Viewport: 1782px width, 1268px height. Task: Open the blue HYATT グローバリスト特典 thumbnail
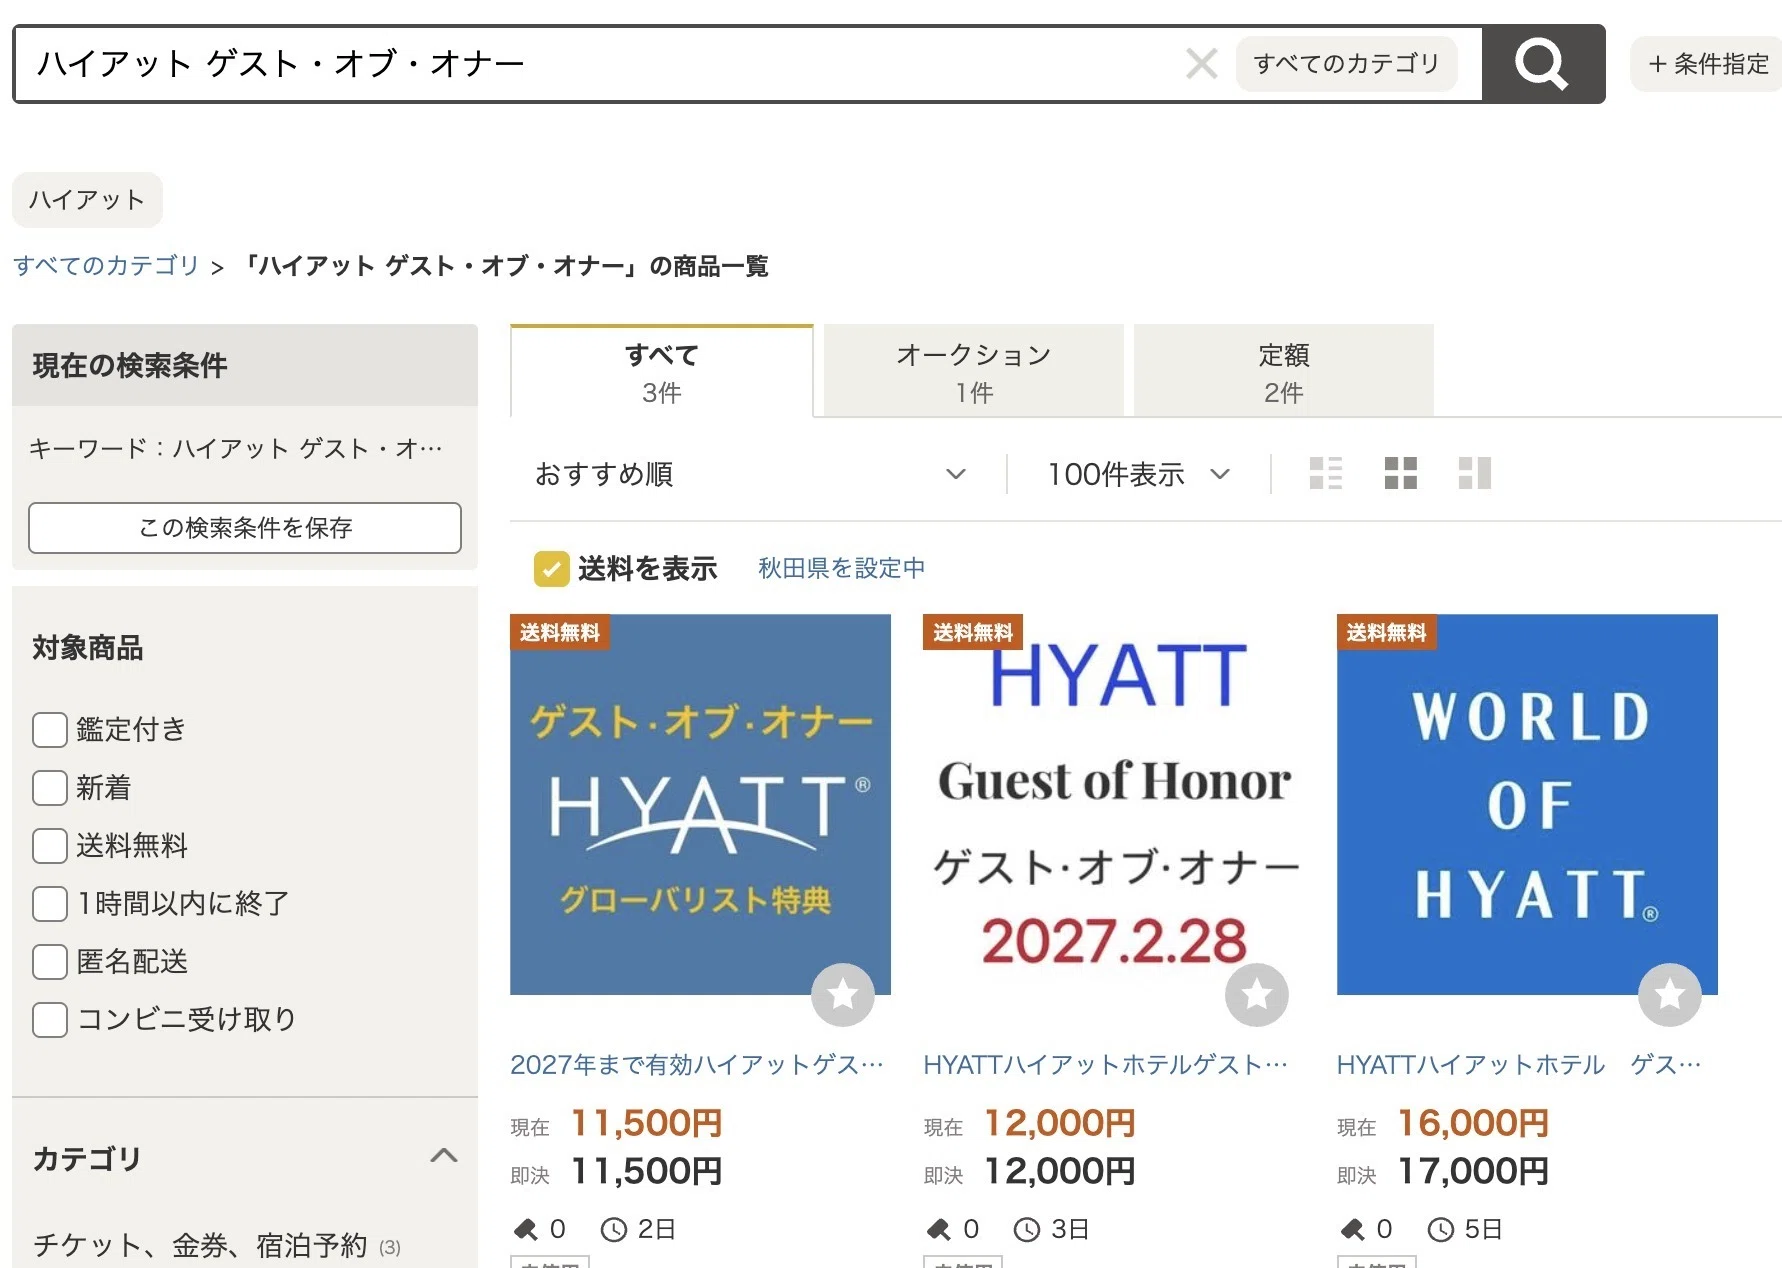pyautogui.click(x=700, y=804)
